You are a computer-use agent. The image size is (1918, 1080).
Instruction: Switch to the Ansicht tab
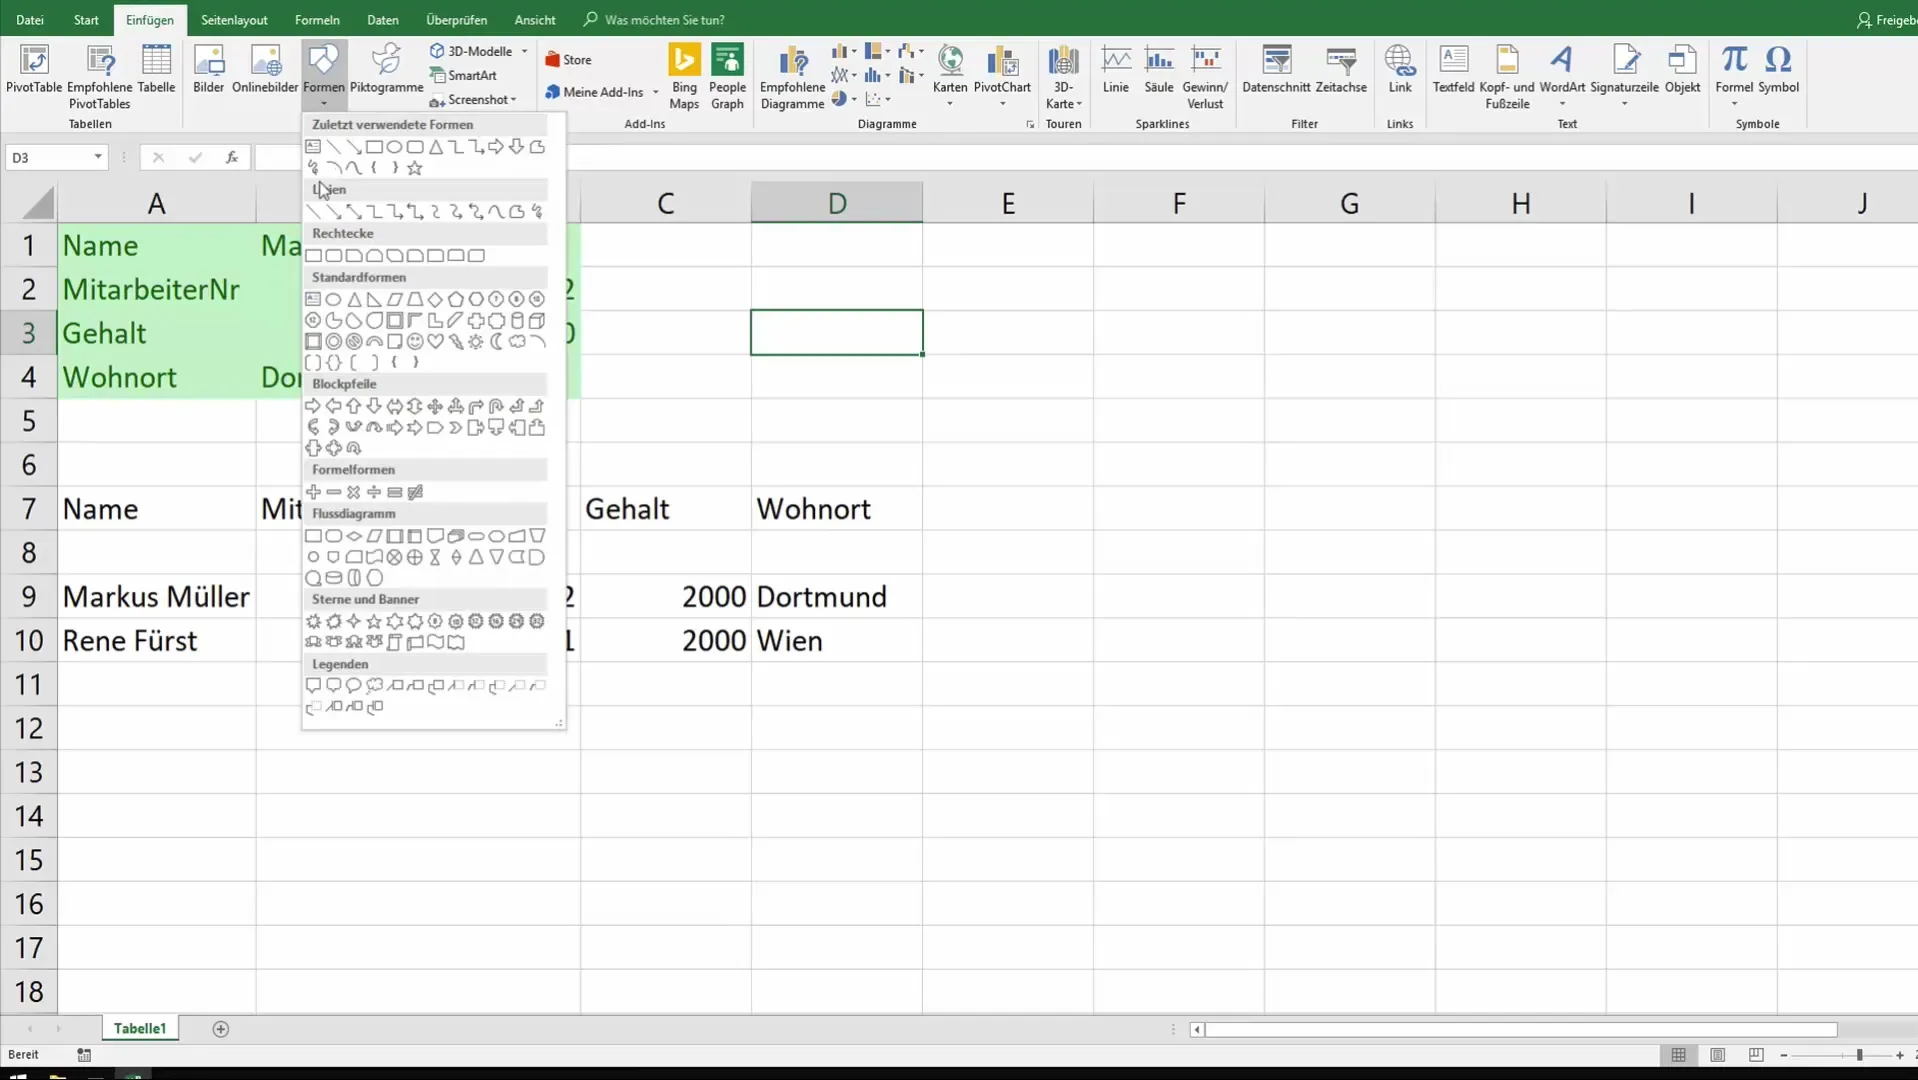[x=535, y=20]
